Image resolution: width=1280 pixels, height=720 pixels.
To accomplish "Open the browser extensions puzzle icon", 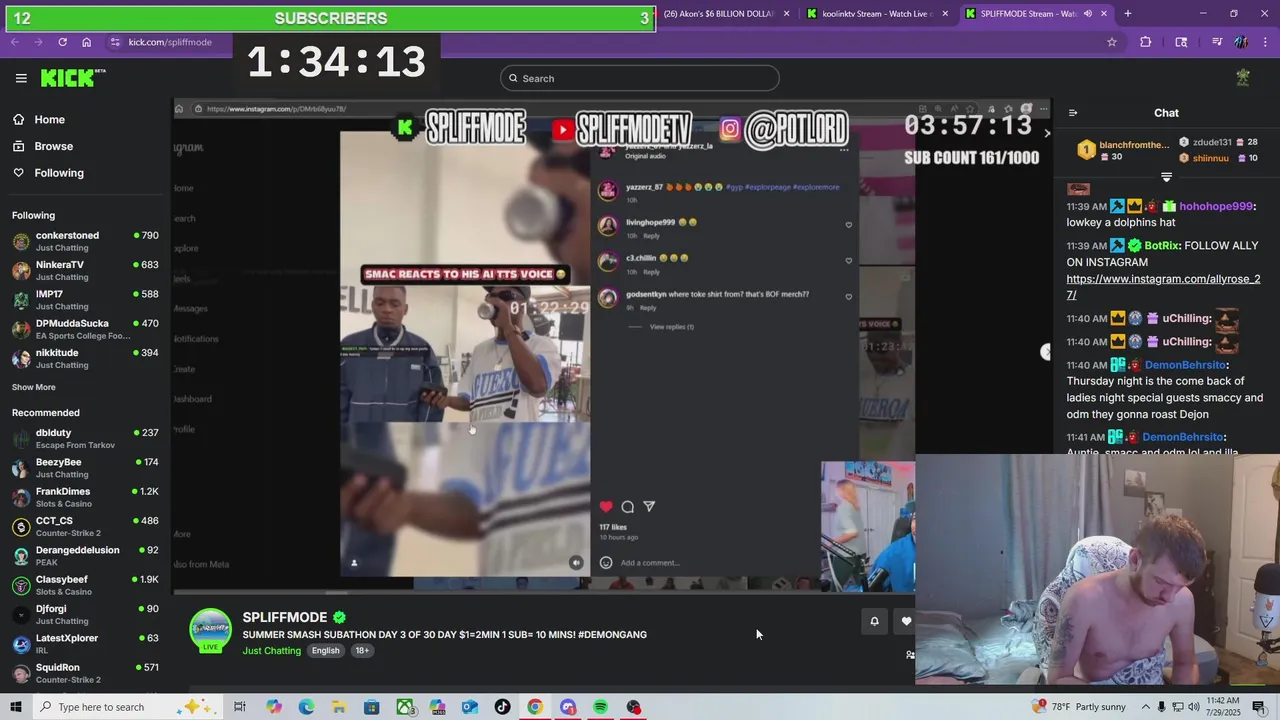I will [x=1146, y=42].
